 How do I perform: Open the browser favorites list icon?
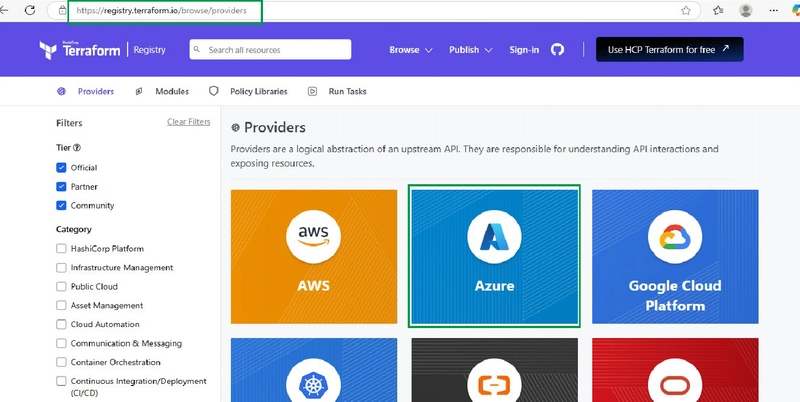tap(718, 10)
